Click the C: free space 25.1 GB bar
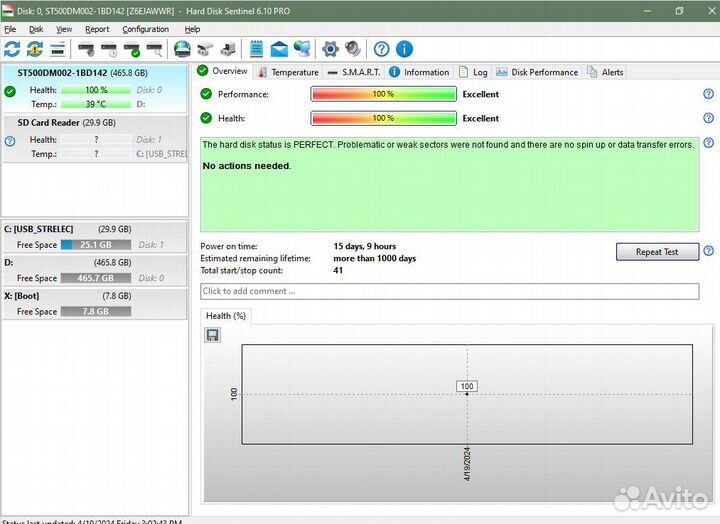720x524 pixels. pos(96,245)
